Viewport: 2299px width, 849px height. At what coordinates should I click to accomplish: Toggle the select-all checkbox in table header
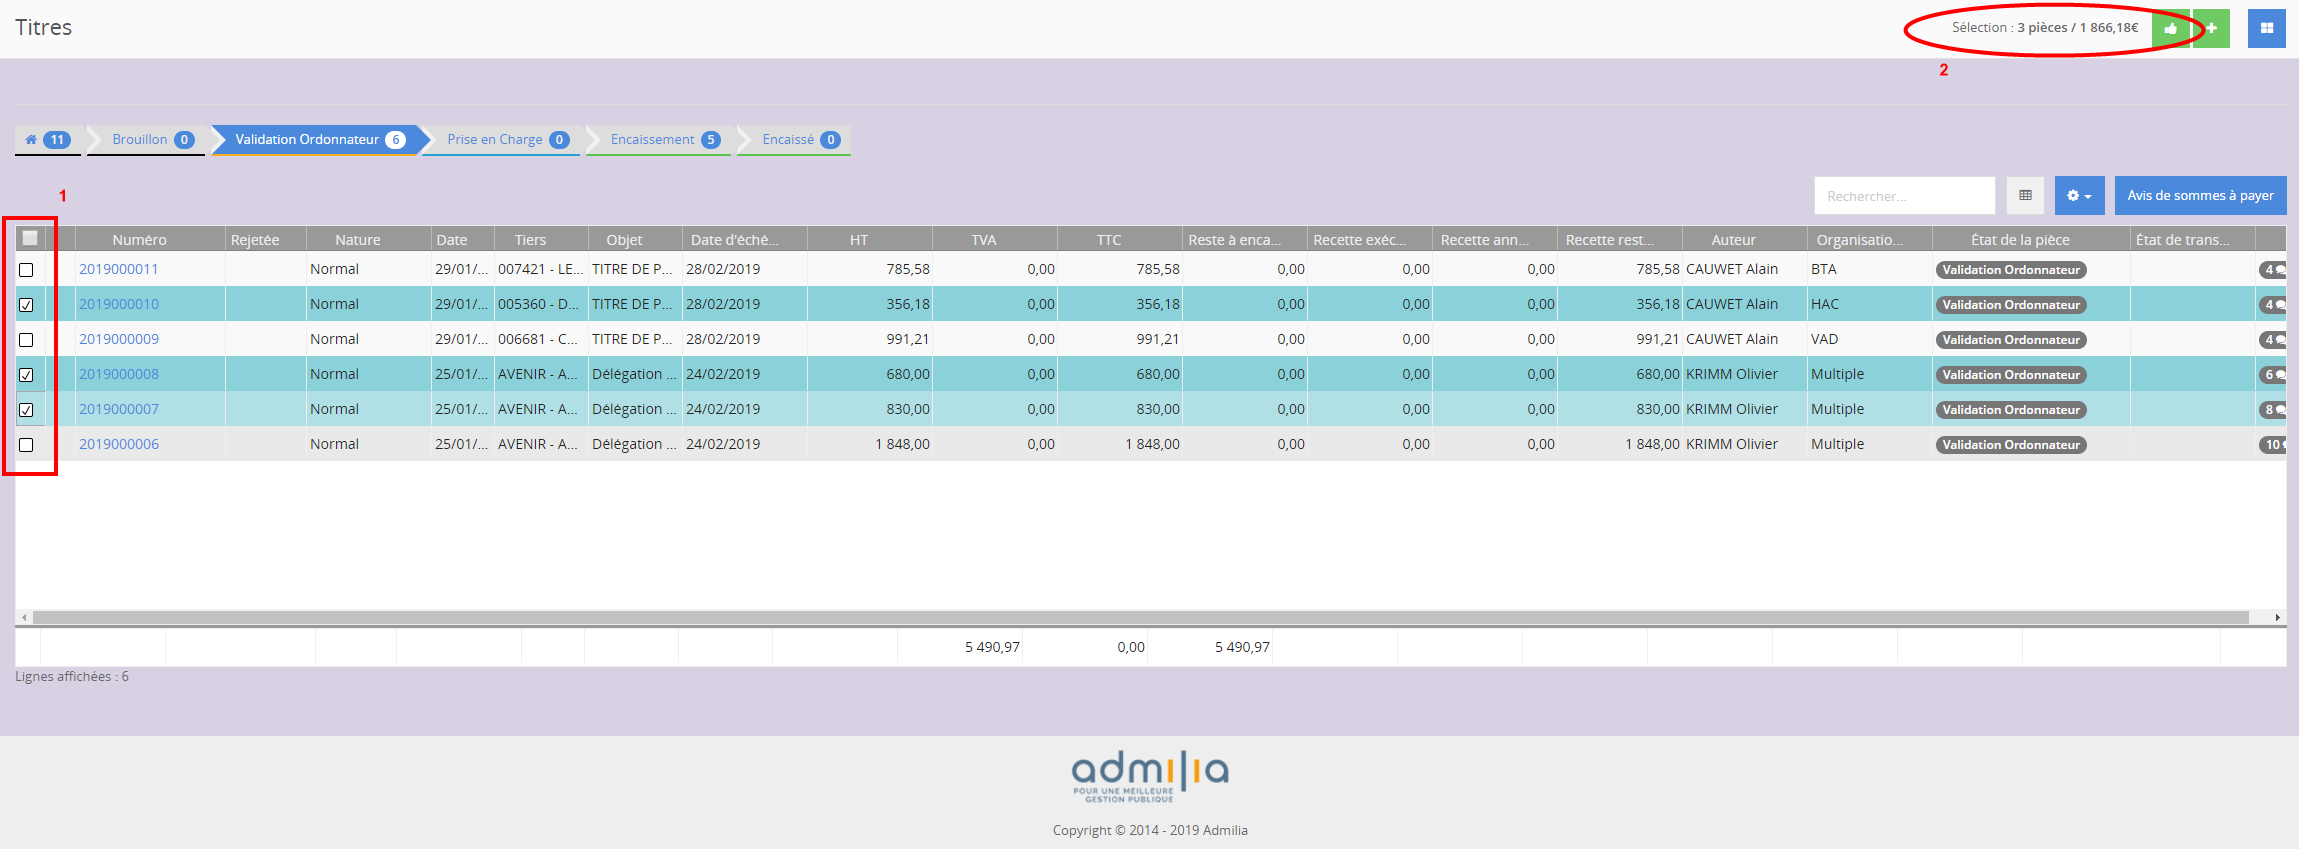point(30,239)
